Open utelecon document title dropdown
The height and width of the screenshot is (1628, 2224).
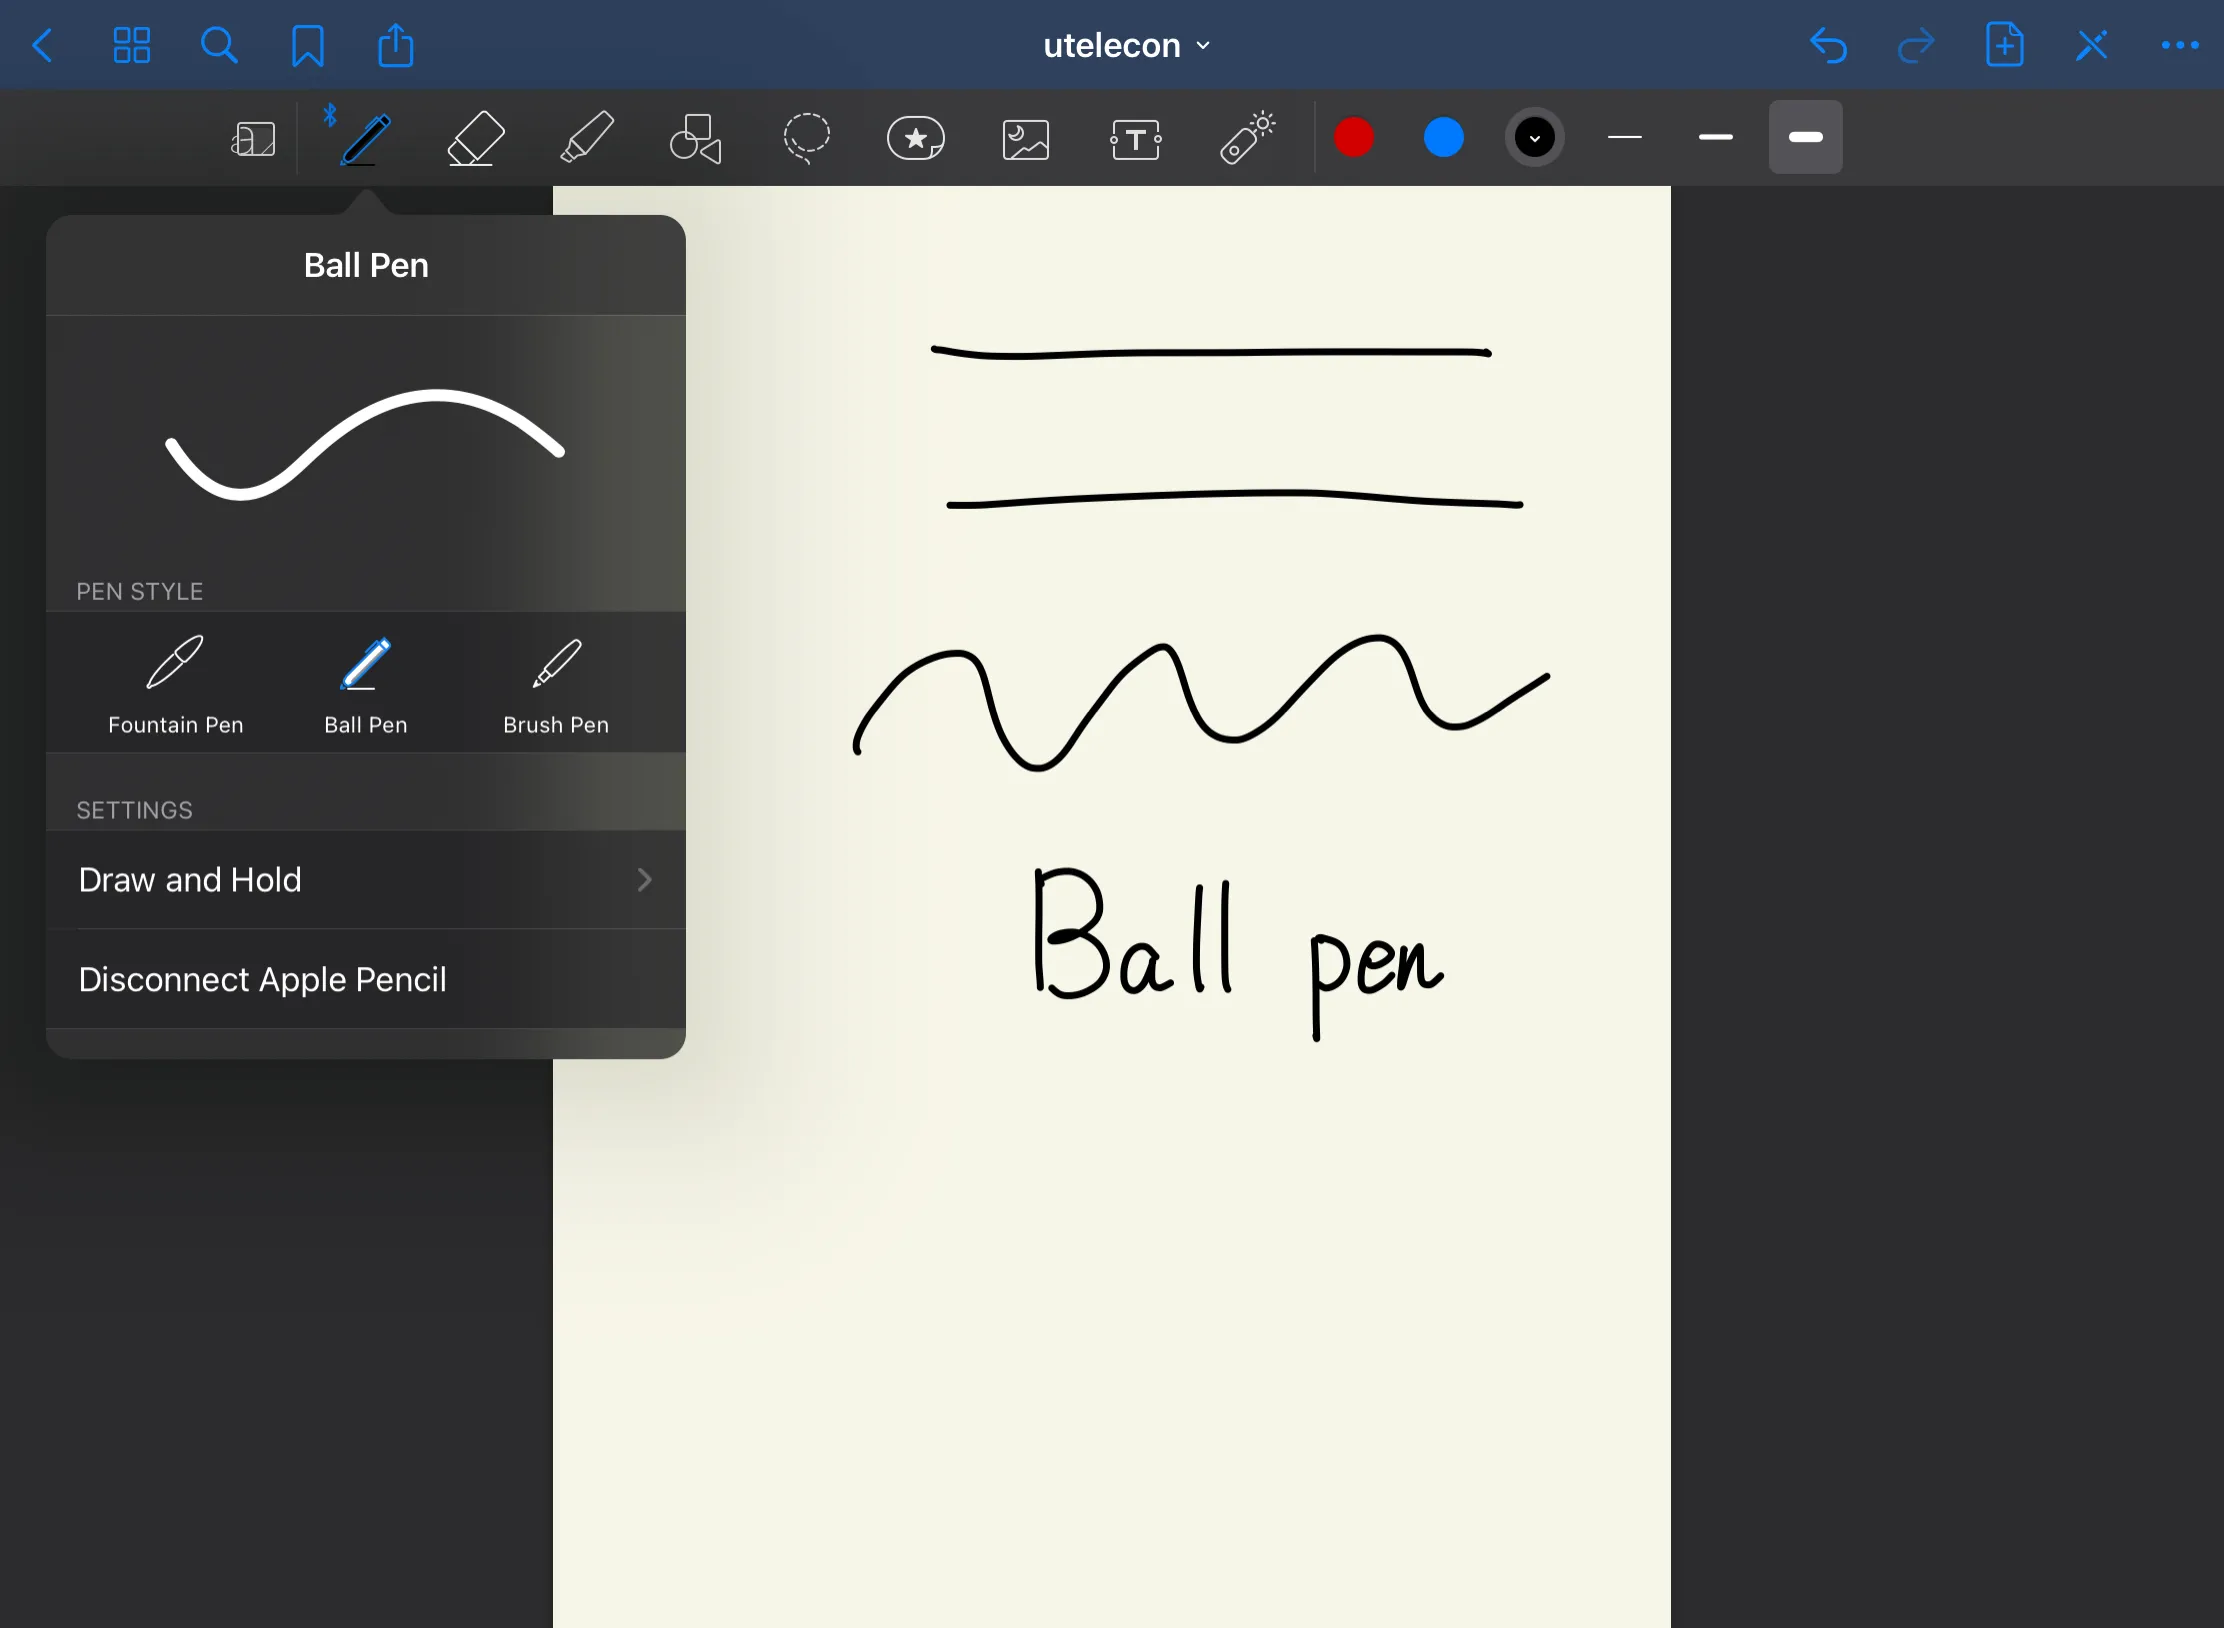(x=1126, y=46)
